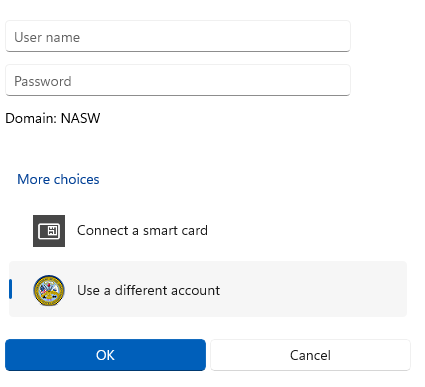Click the "Use a different account" text

tap(148, 290)
